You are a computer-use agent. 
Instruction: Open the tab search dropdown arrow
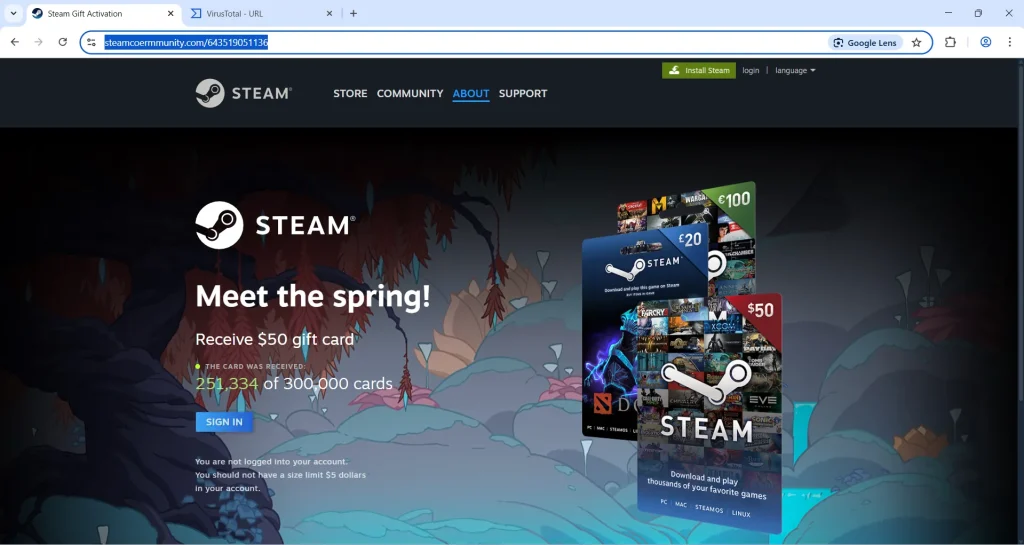click(13, 13)
